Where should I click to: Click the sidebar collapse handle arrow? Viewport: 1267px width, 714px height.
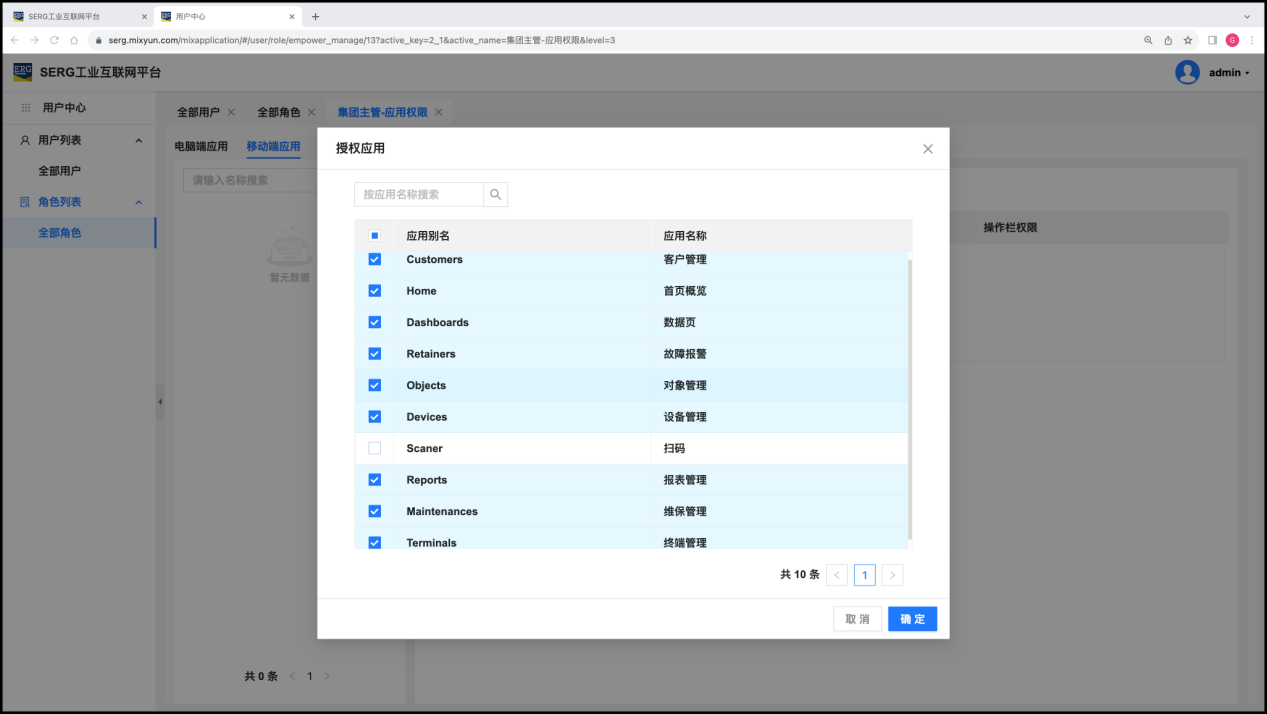160,401
